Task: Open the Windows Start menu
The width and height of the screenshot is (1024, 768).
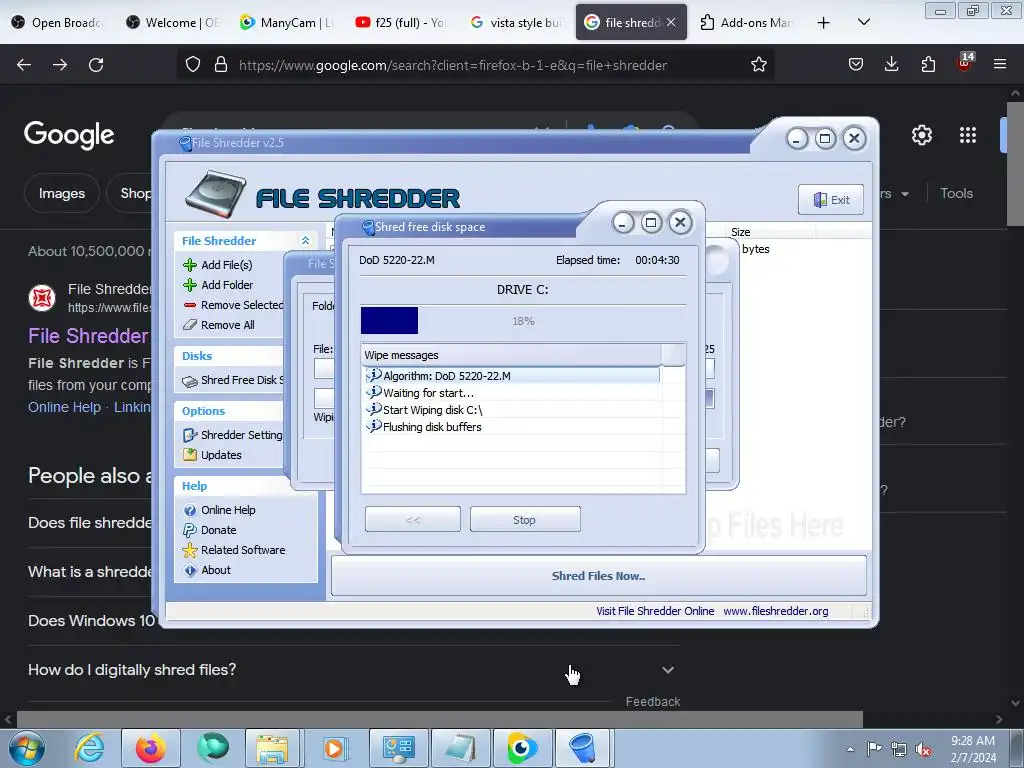Action: point(27,748)
